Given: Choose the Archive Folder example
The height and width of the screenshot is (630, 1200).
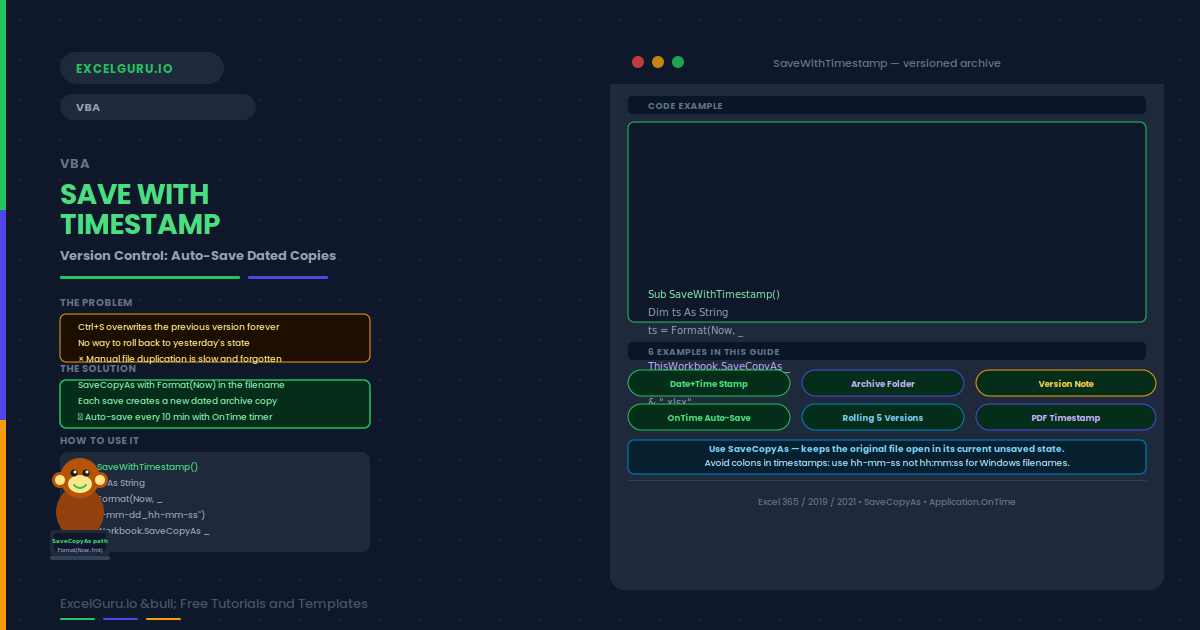Looking at the screenshot, I should pyautogui.click(x=883, y=383).
